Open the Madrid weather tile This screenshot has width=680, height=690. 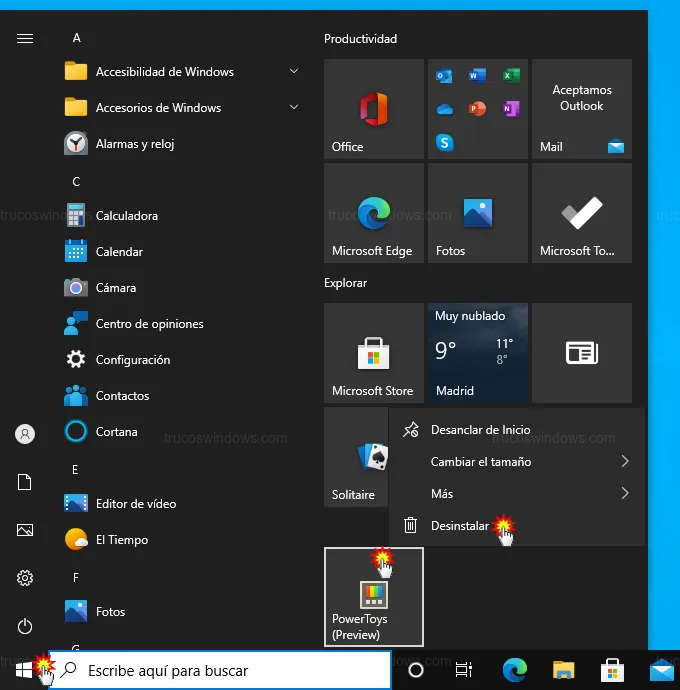477,352
